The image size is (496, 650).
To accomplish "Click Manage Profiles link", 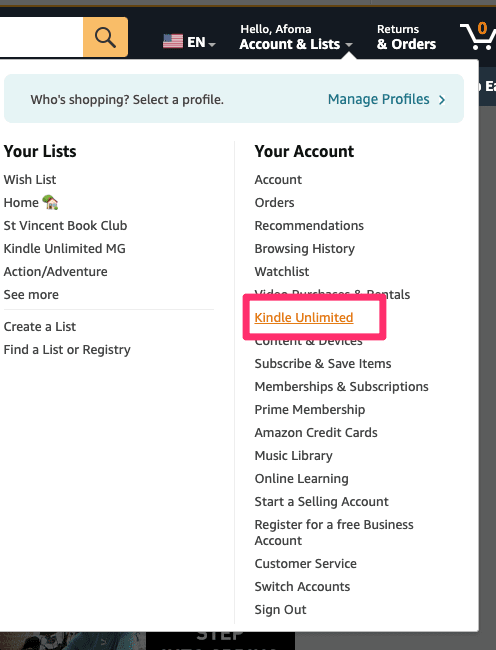I will pyautogui.click(x=378, y=99).
